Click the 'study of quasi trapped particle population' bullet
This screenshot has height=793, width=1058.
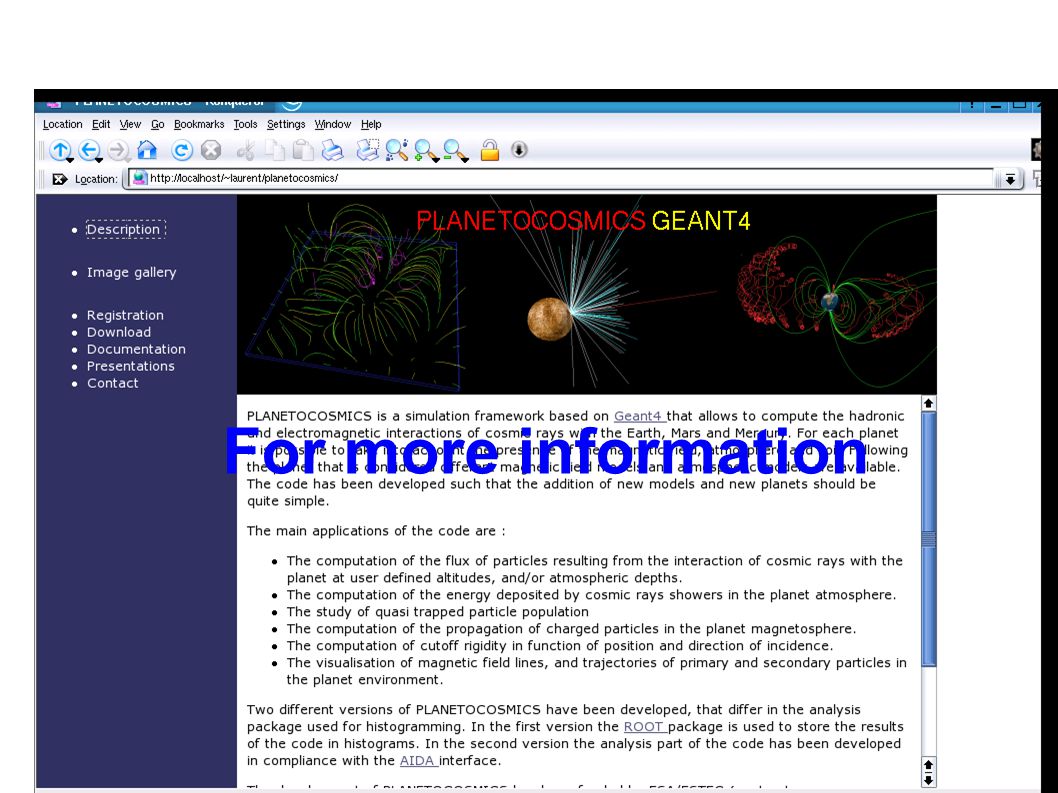pyautogui.click(x=437, y=612)
